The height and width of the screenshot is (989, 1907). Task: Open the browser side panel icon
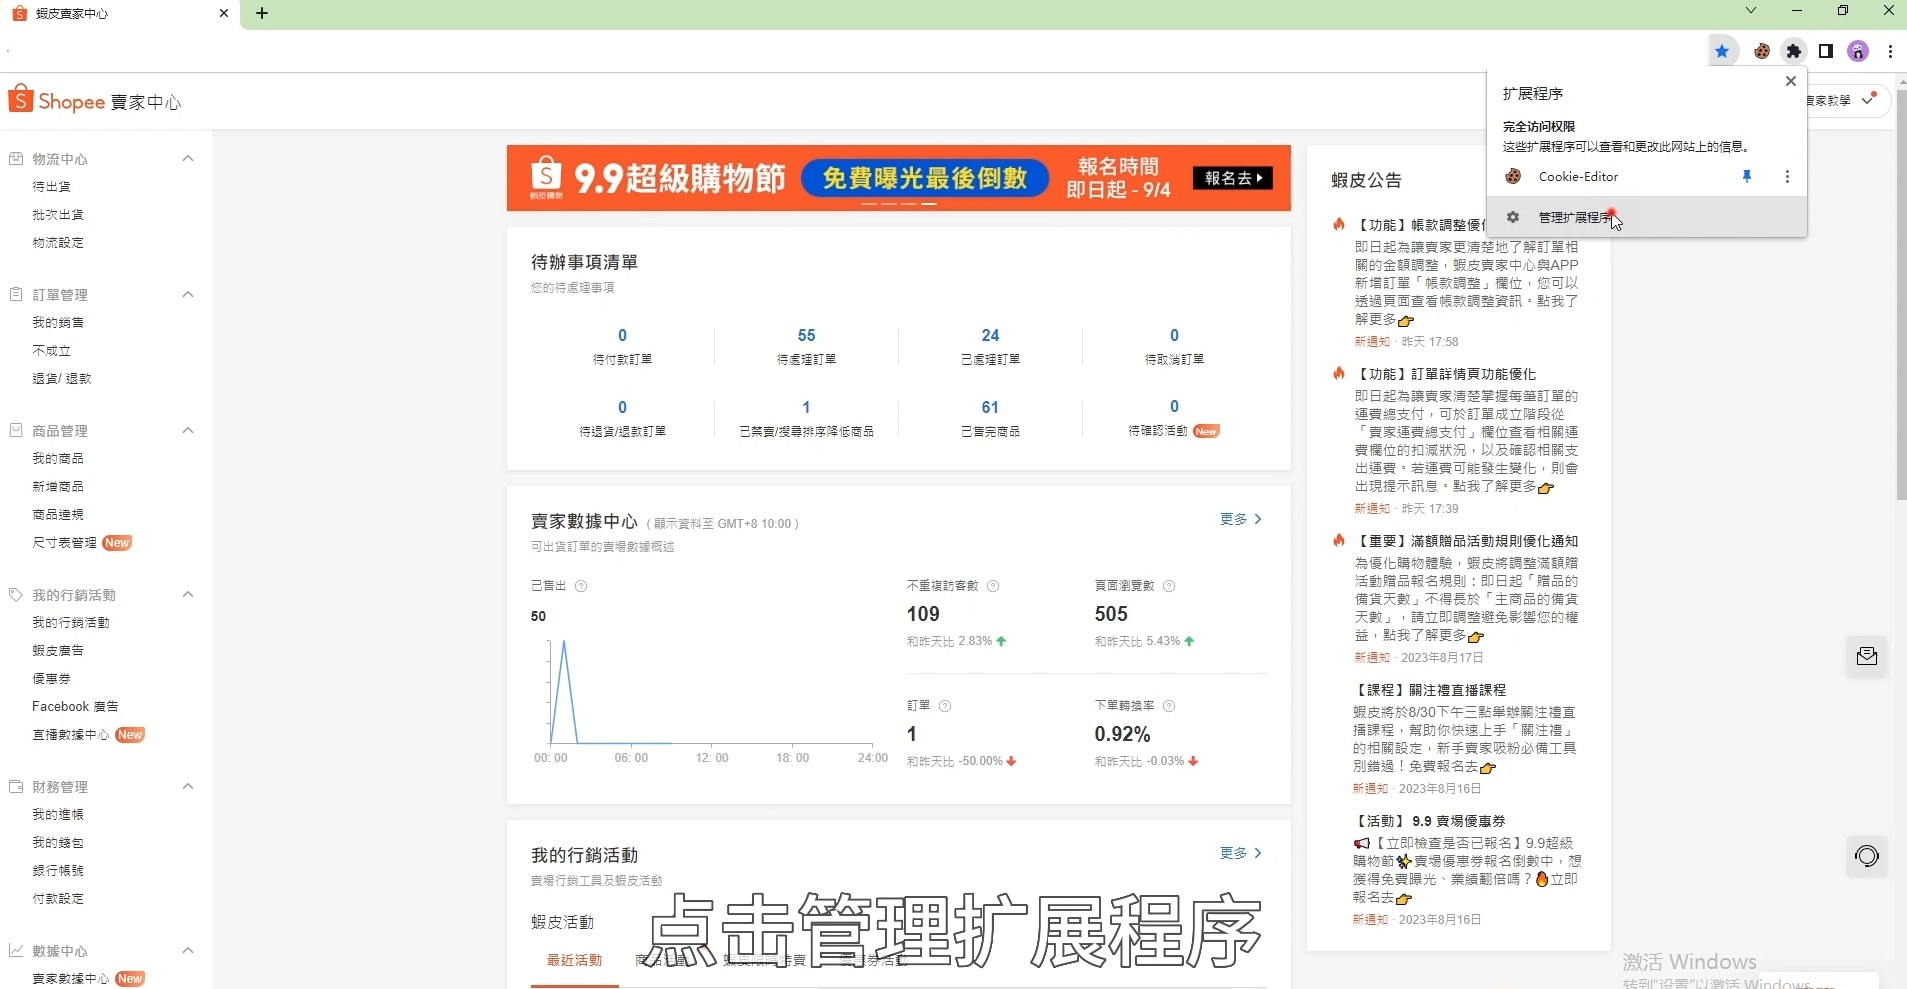click(1826, 51)
